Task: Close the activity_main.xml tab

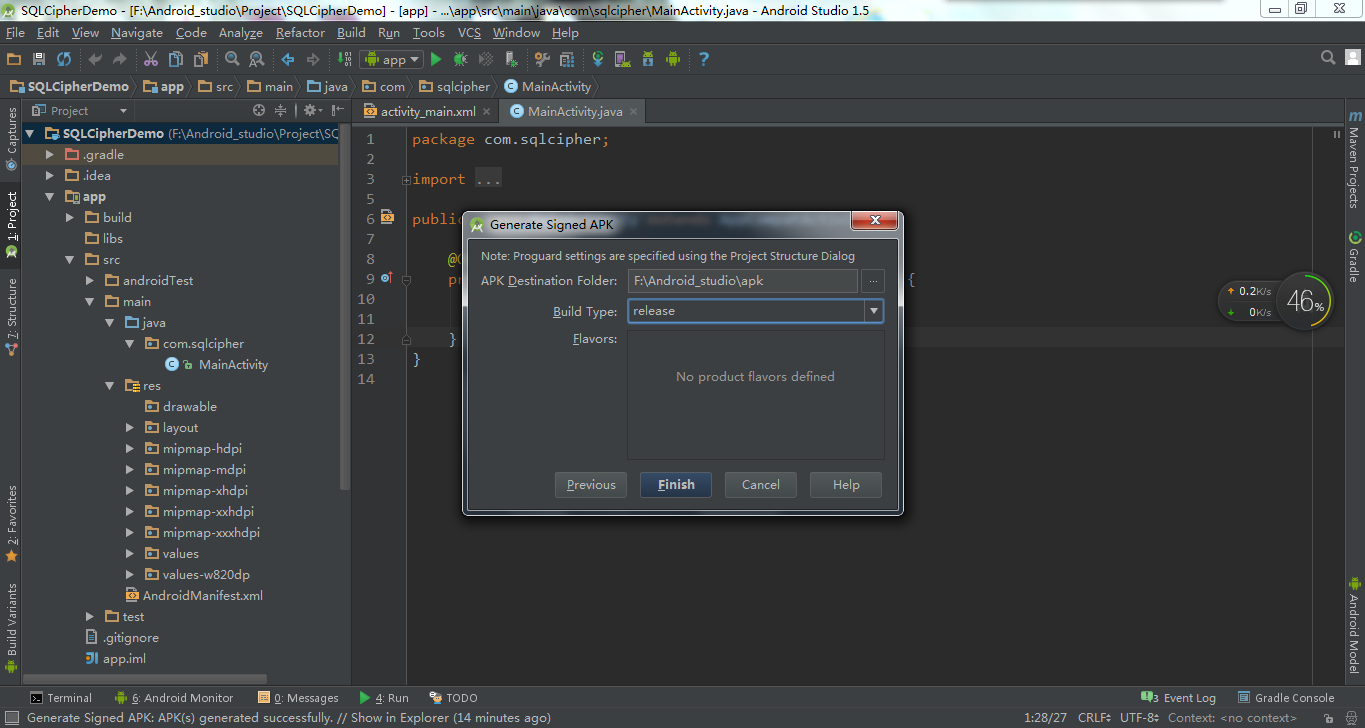Action: click(486, 112)
